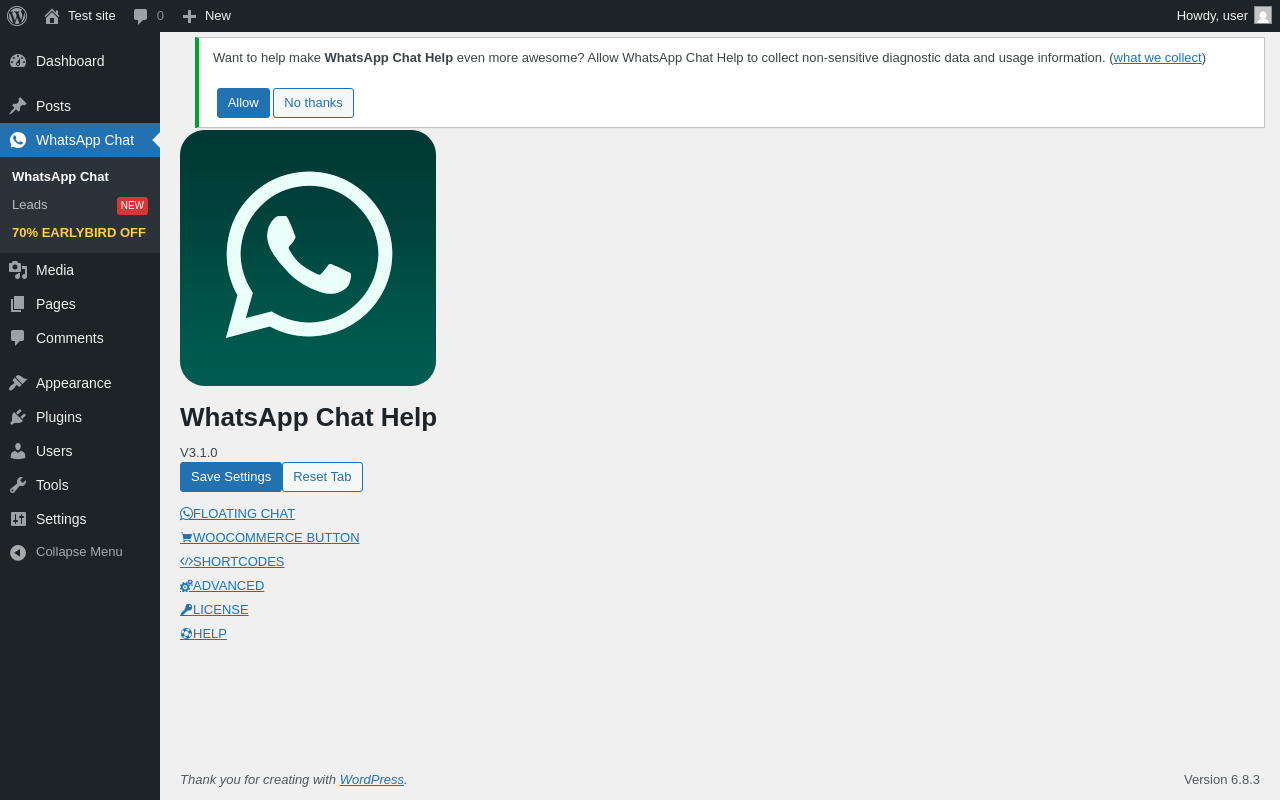Open the Media menu label
This screenshot has height=800, width=1280.
click(x=55, y=270)
